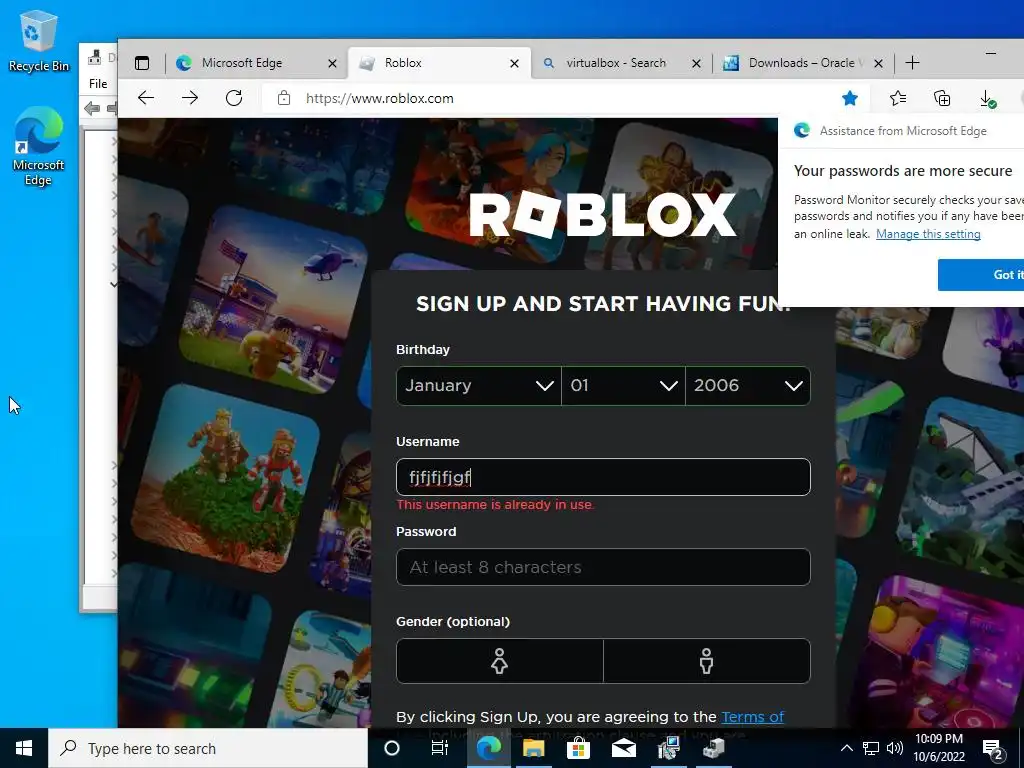This screenshot has width=1024, height=768.
Task: Close the Microsoft Edge tab
Action: pyautogui.click(x=332, y=63)
